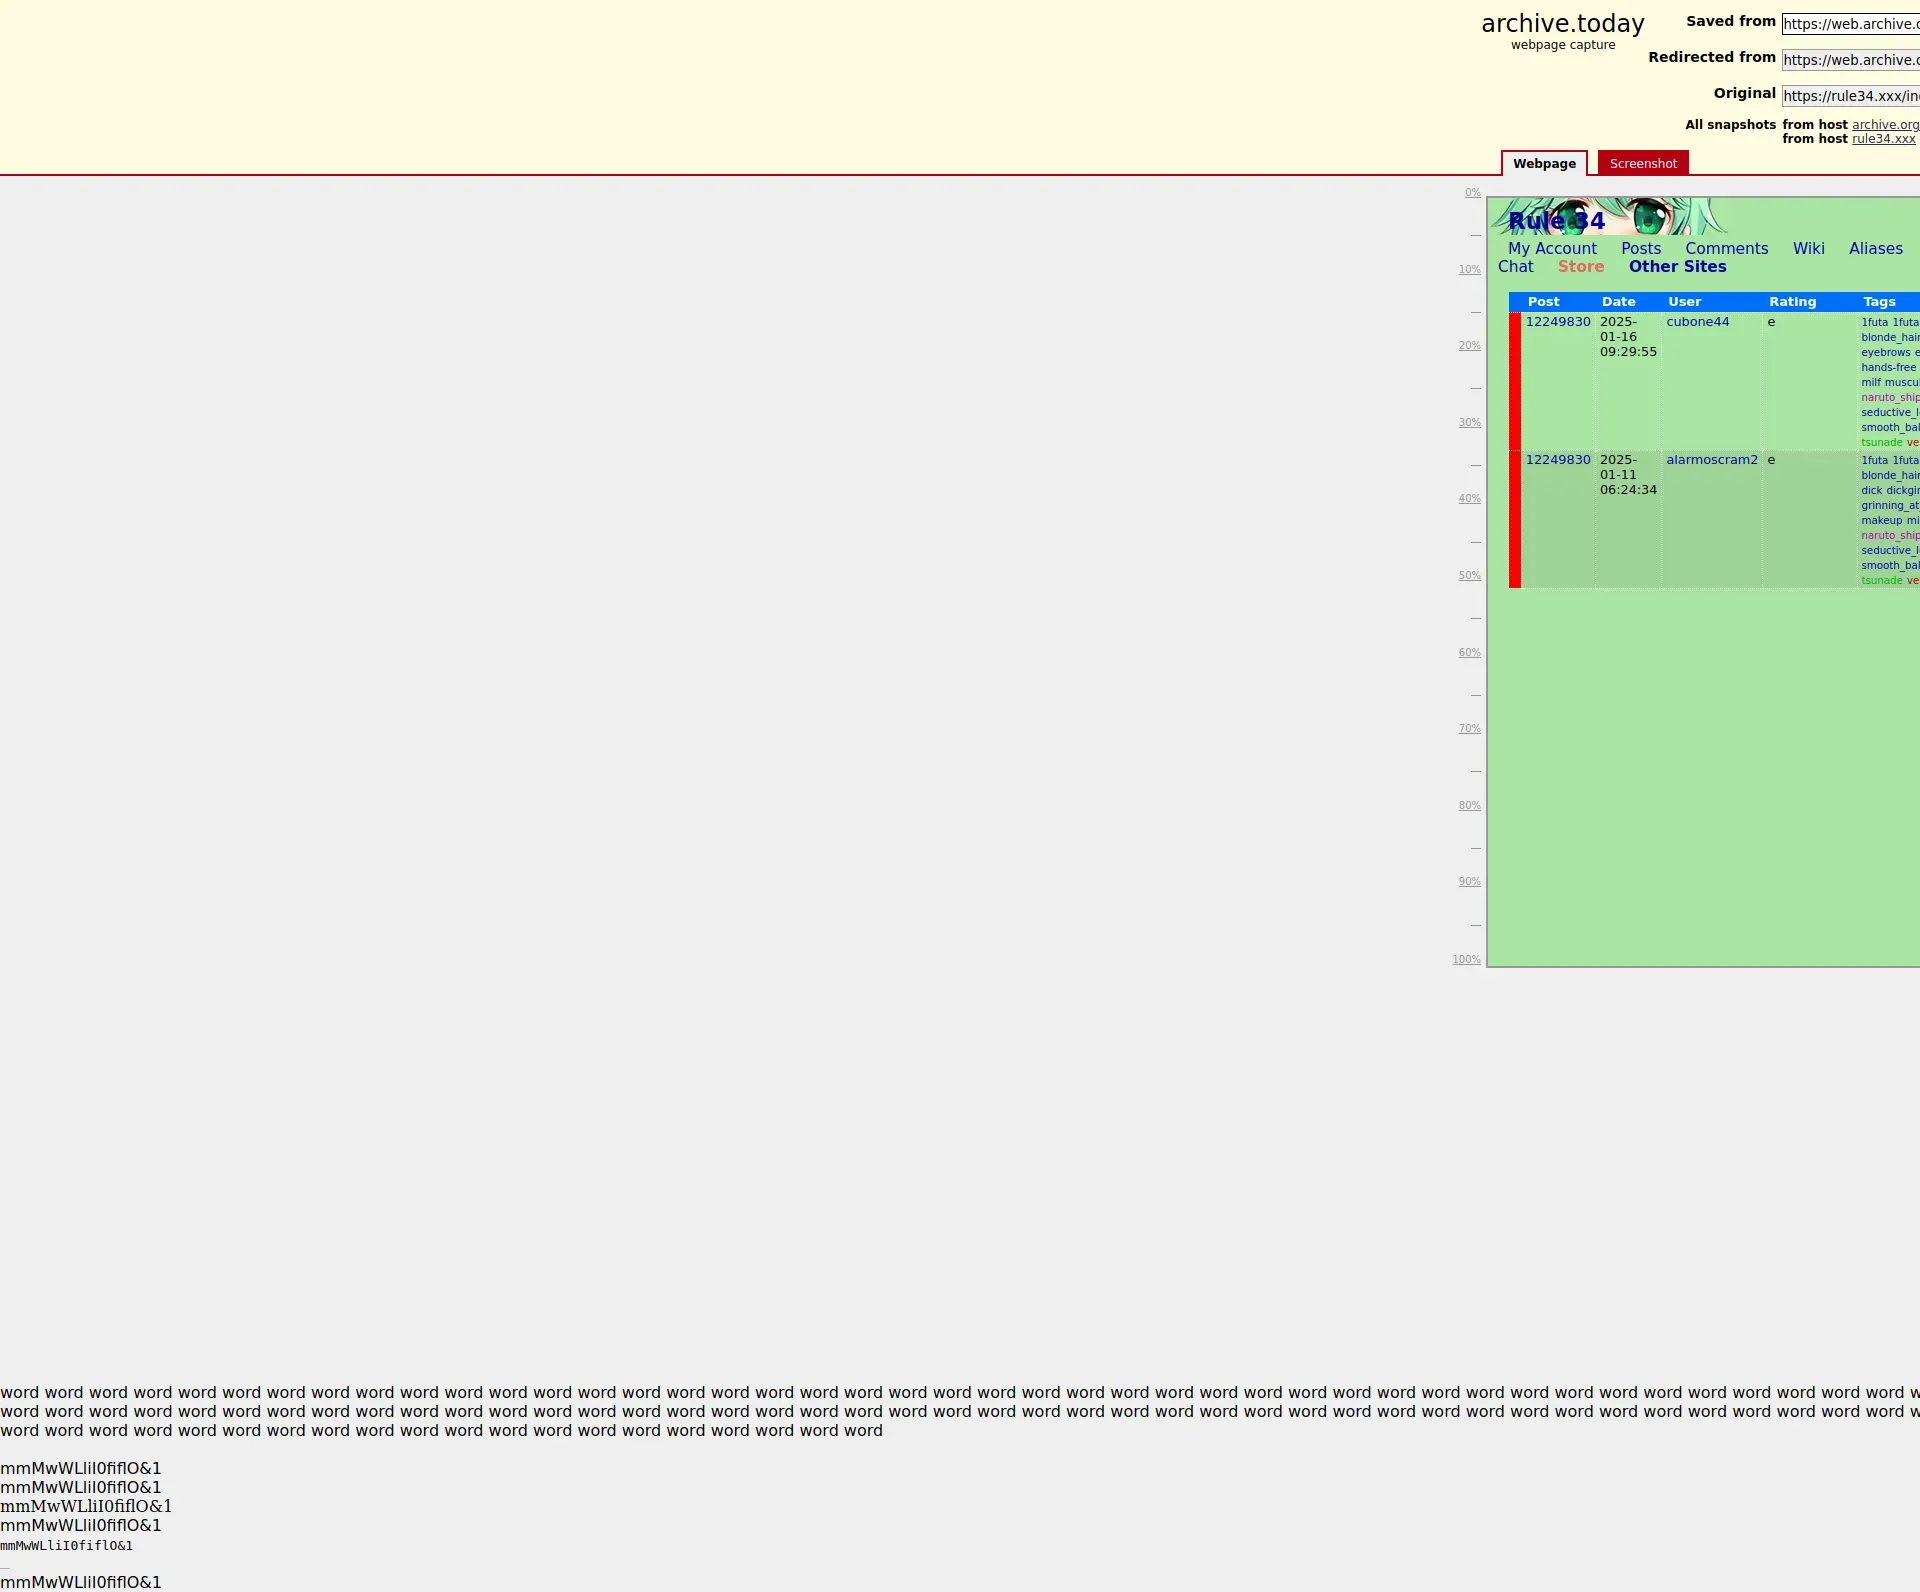This screenshot has height=1592, width=1920.
Task: Click the Redirected from URL field
Action: coord(1850,60)
